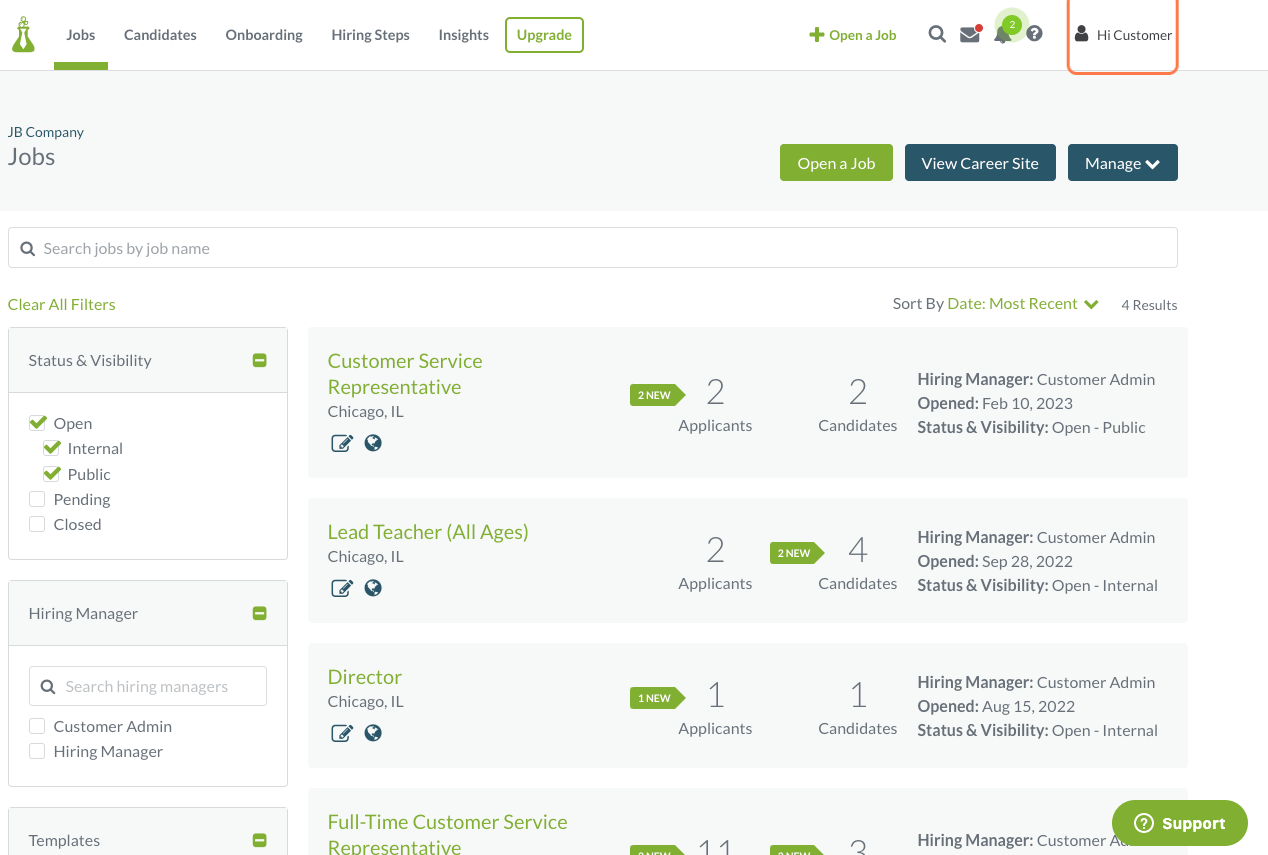Image resolution: width=1268 pixels, height=855 pixels.
Task: Open the search magnifier icon in header
Action: [937, 34]
